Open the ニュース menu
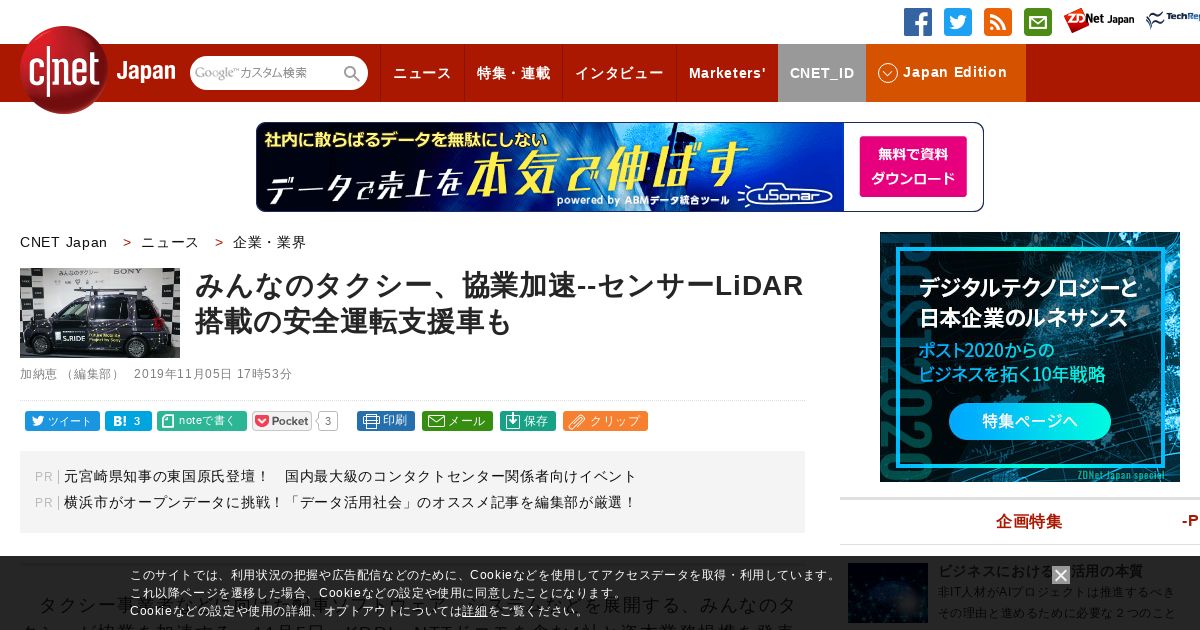The height and width of the screenshot is (630, 1200). click(422, 73)
